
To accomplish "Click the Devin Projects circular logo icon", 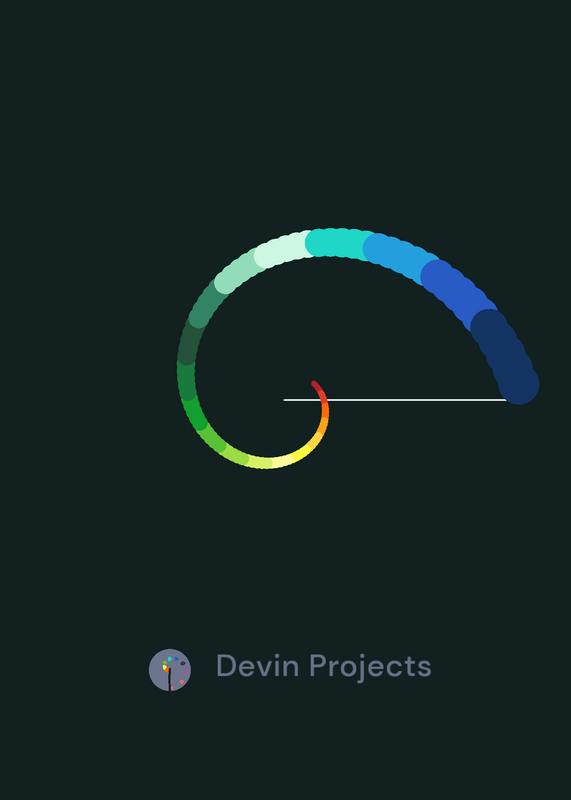I will 170,669.
